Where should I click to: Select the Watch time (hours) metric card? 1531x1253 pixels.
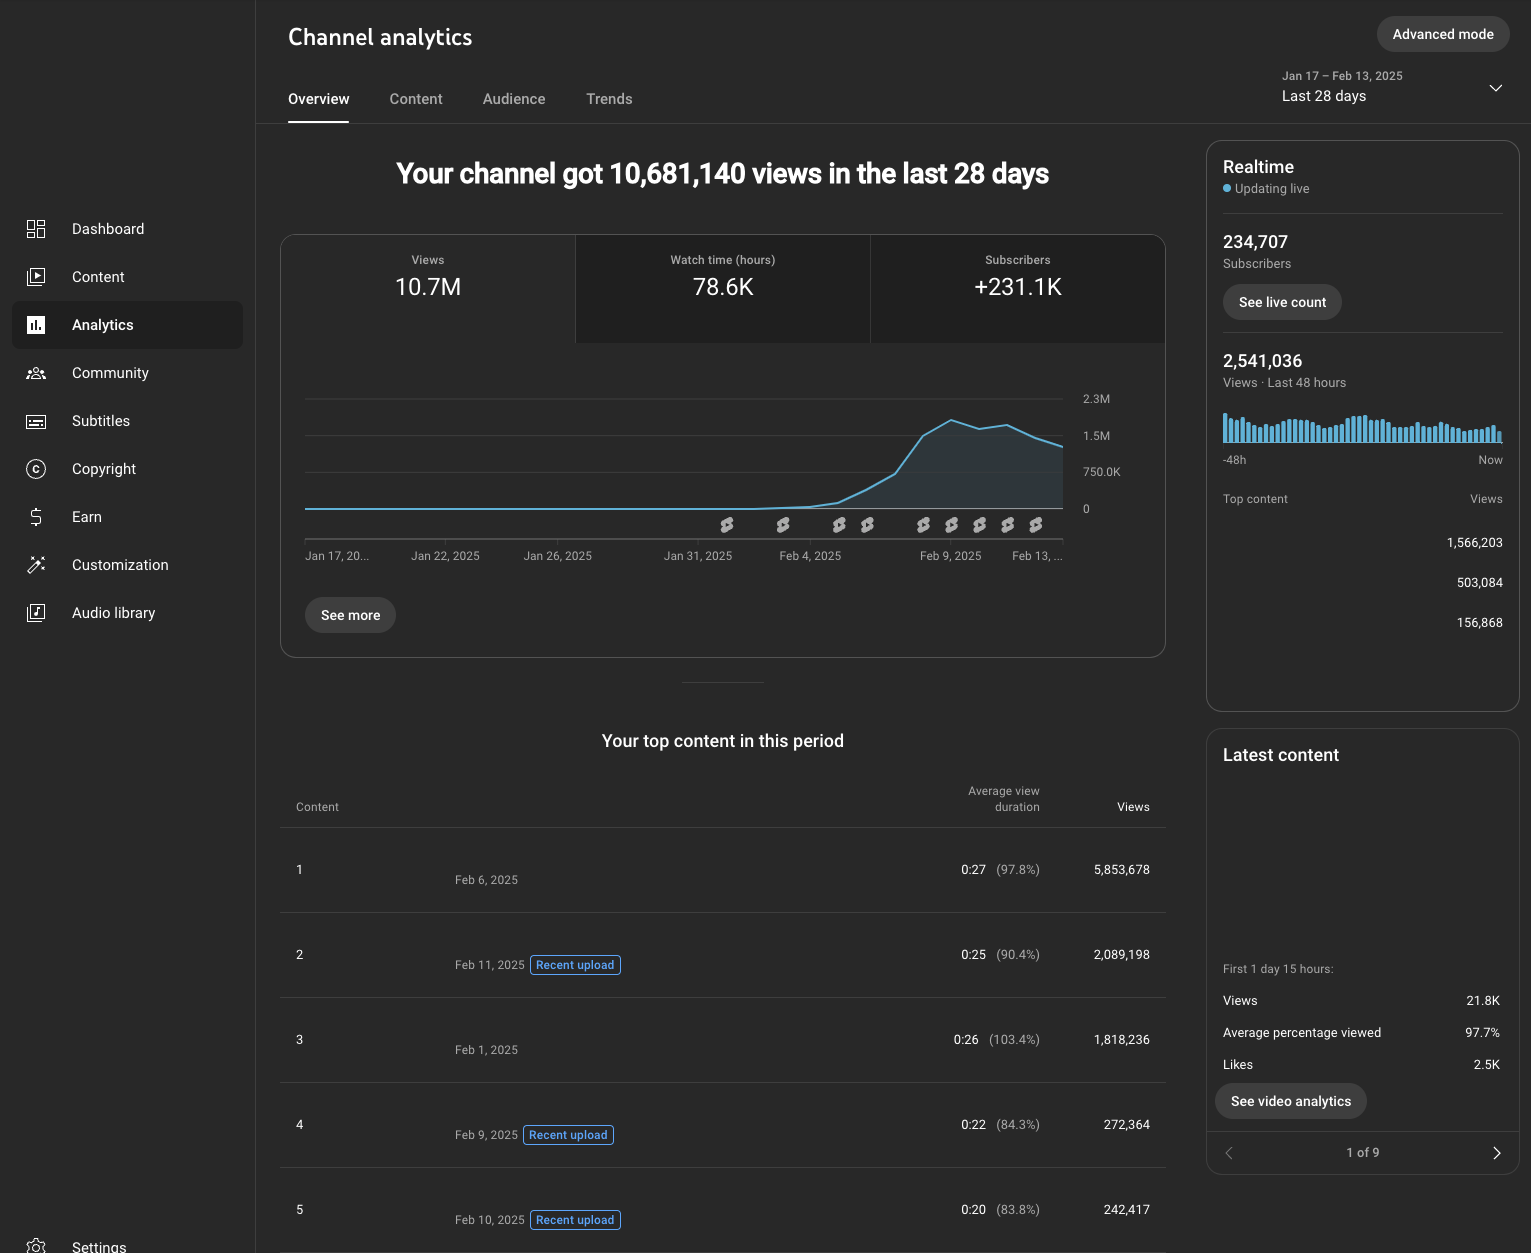point(723,289)
